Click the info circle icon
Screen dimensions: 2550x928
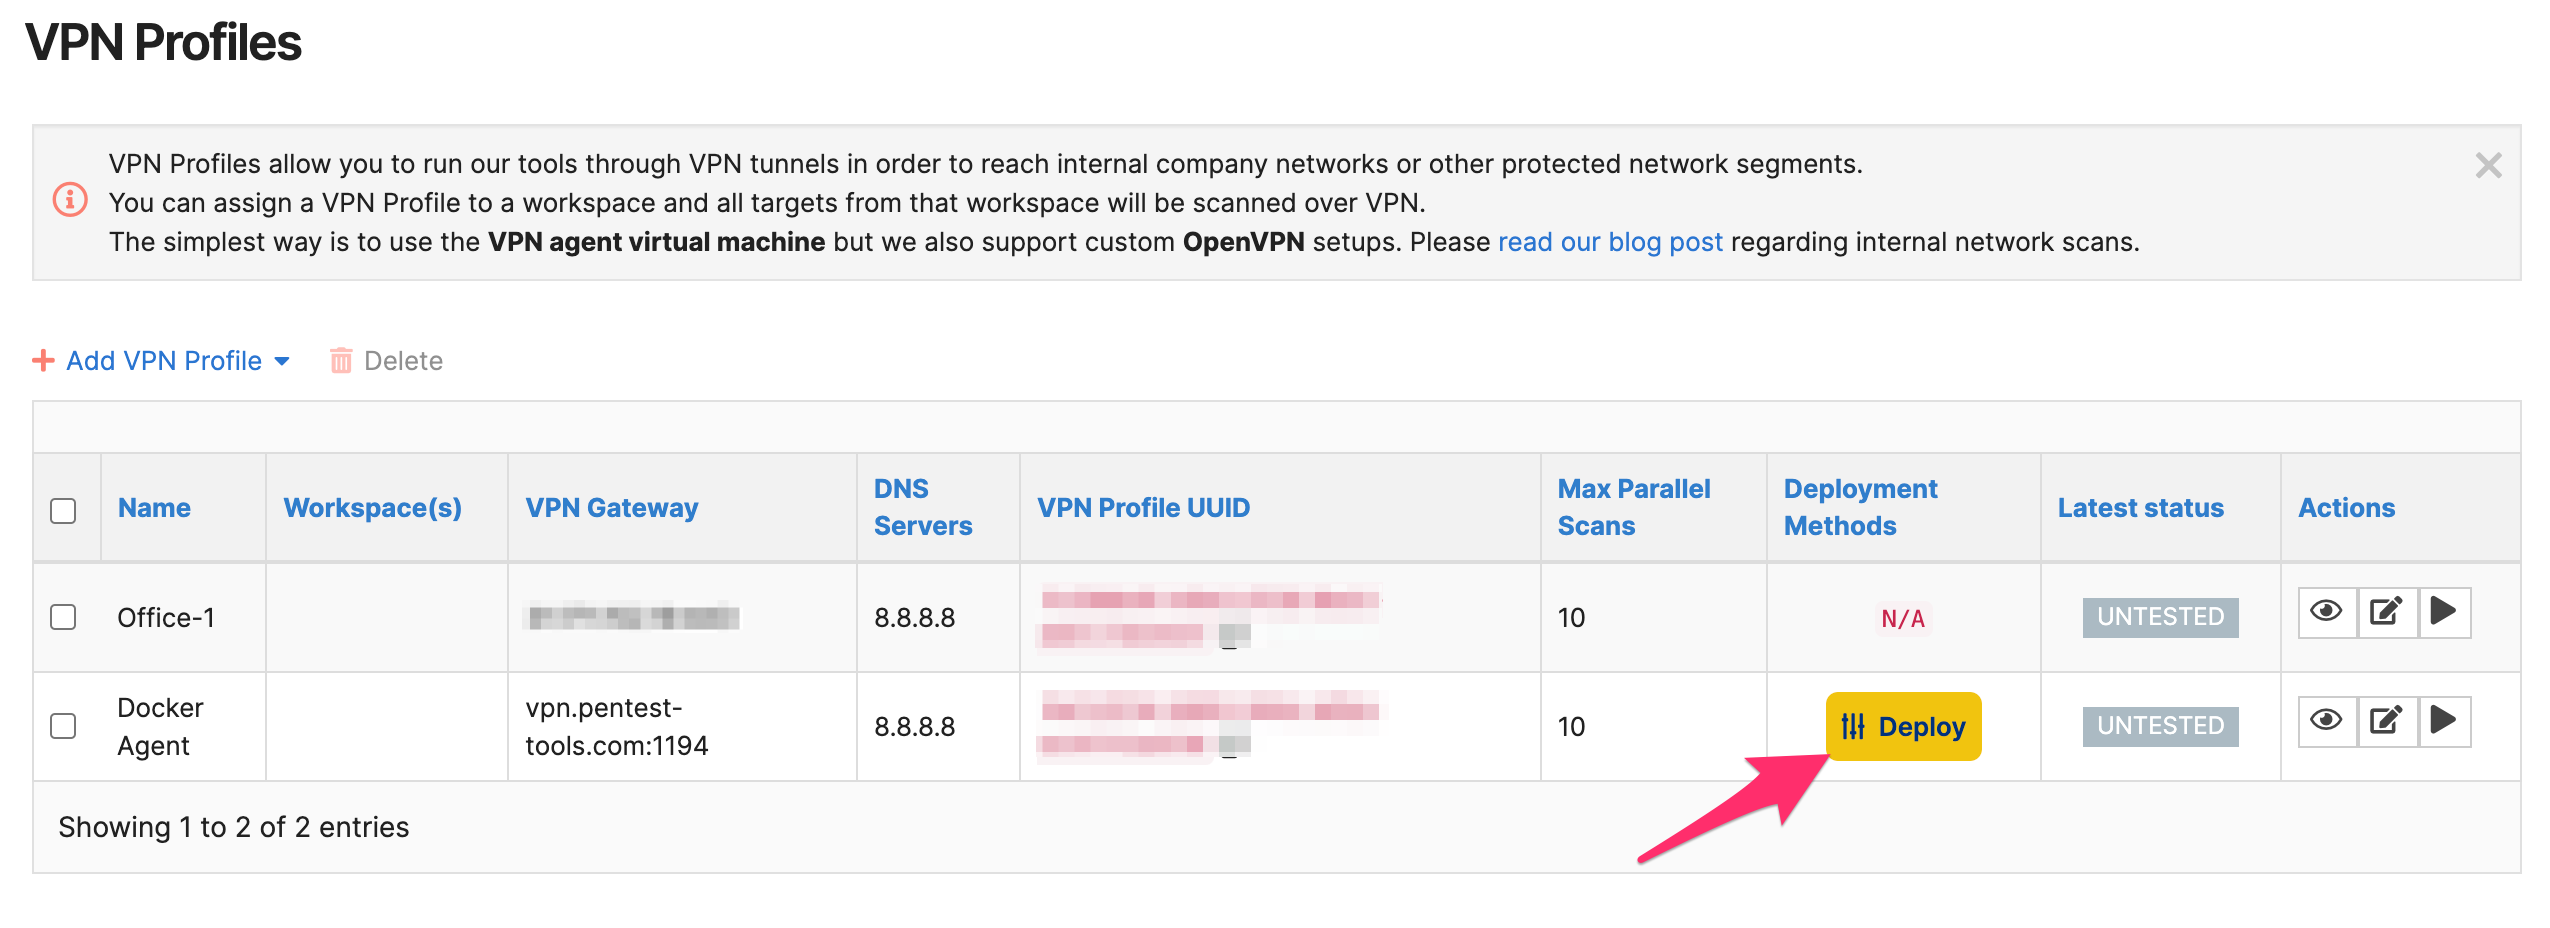(x=70, y=200)
